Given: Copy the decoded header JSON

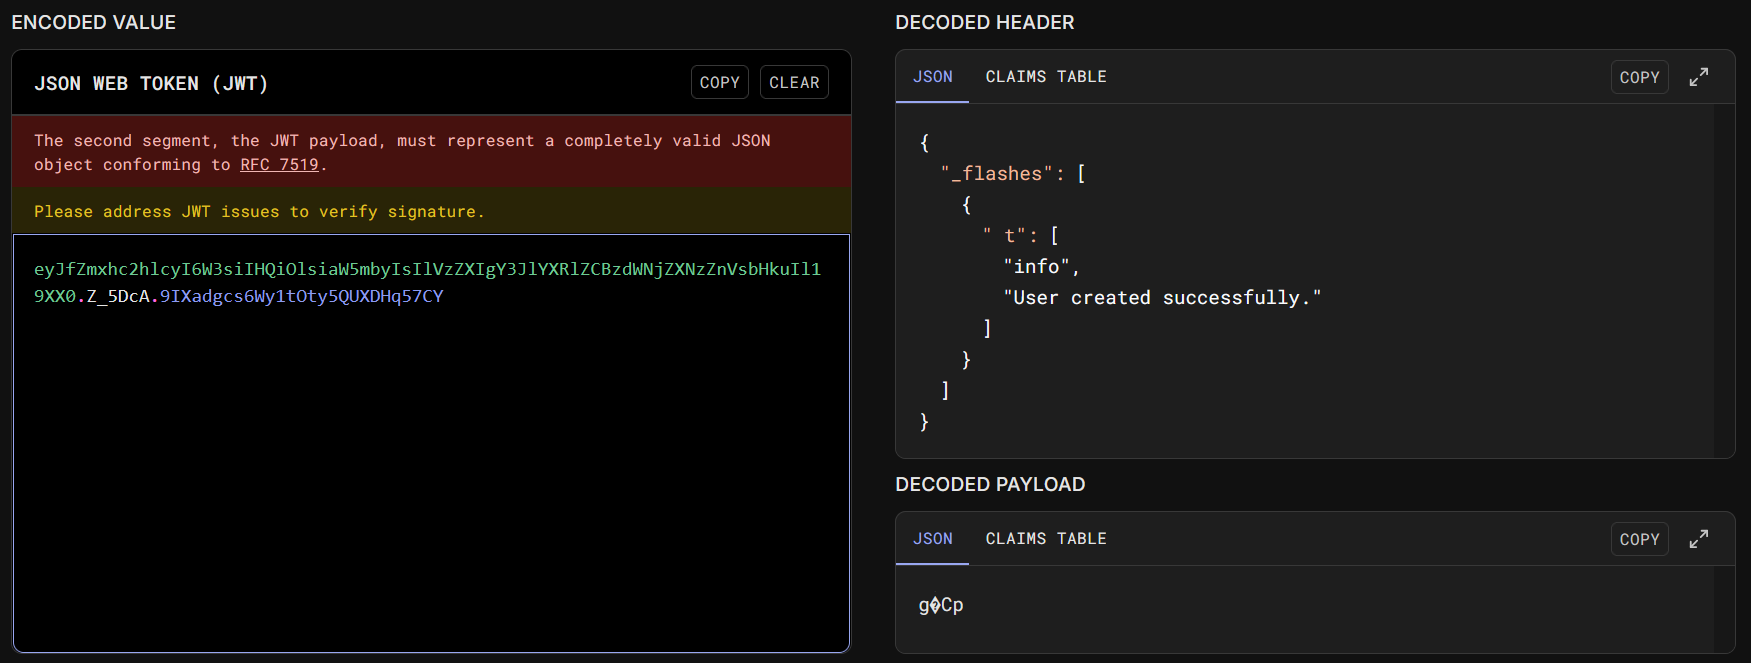Looking at the screenshot, I should coord(1639,77).
